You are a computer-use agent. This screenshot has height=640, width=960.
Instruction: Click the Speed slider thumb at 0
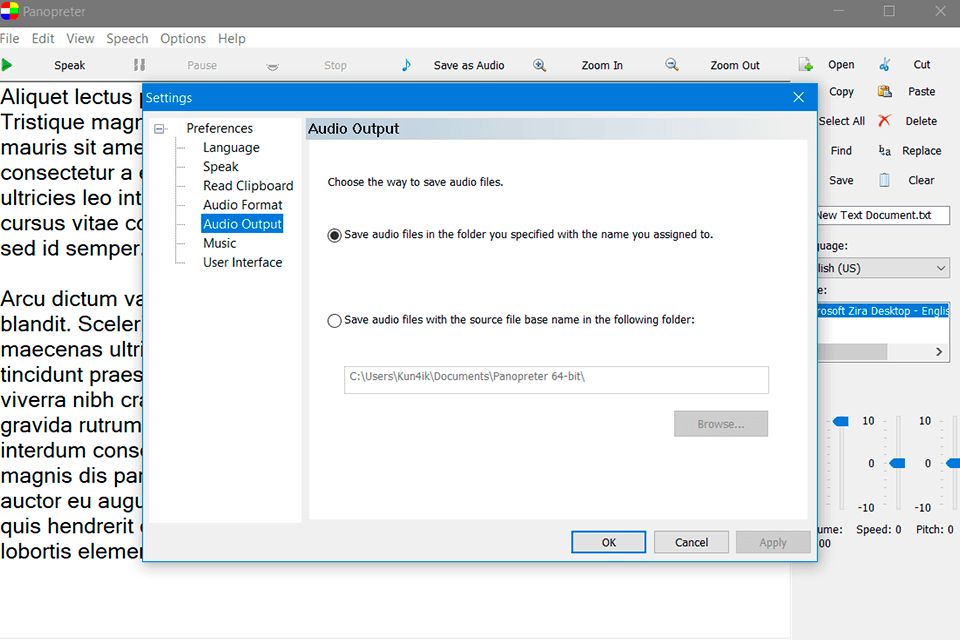[898, 463]
